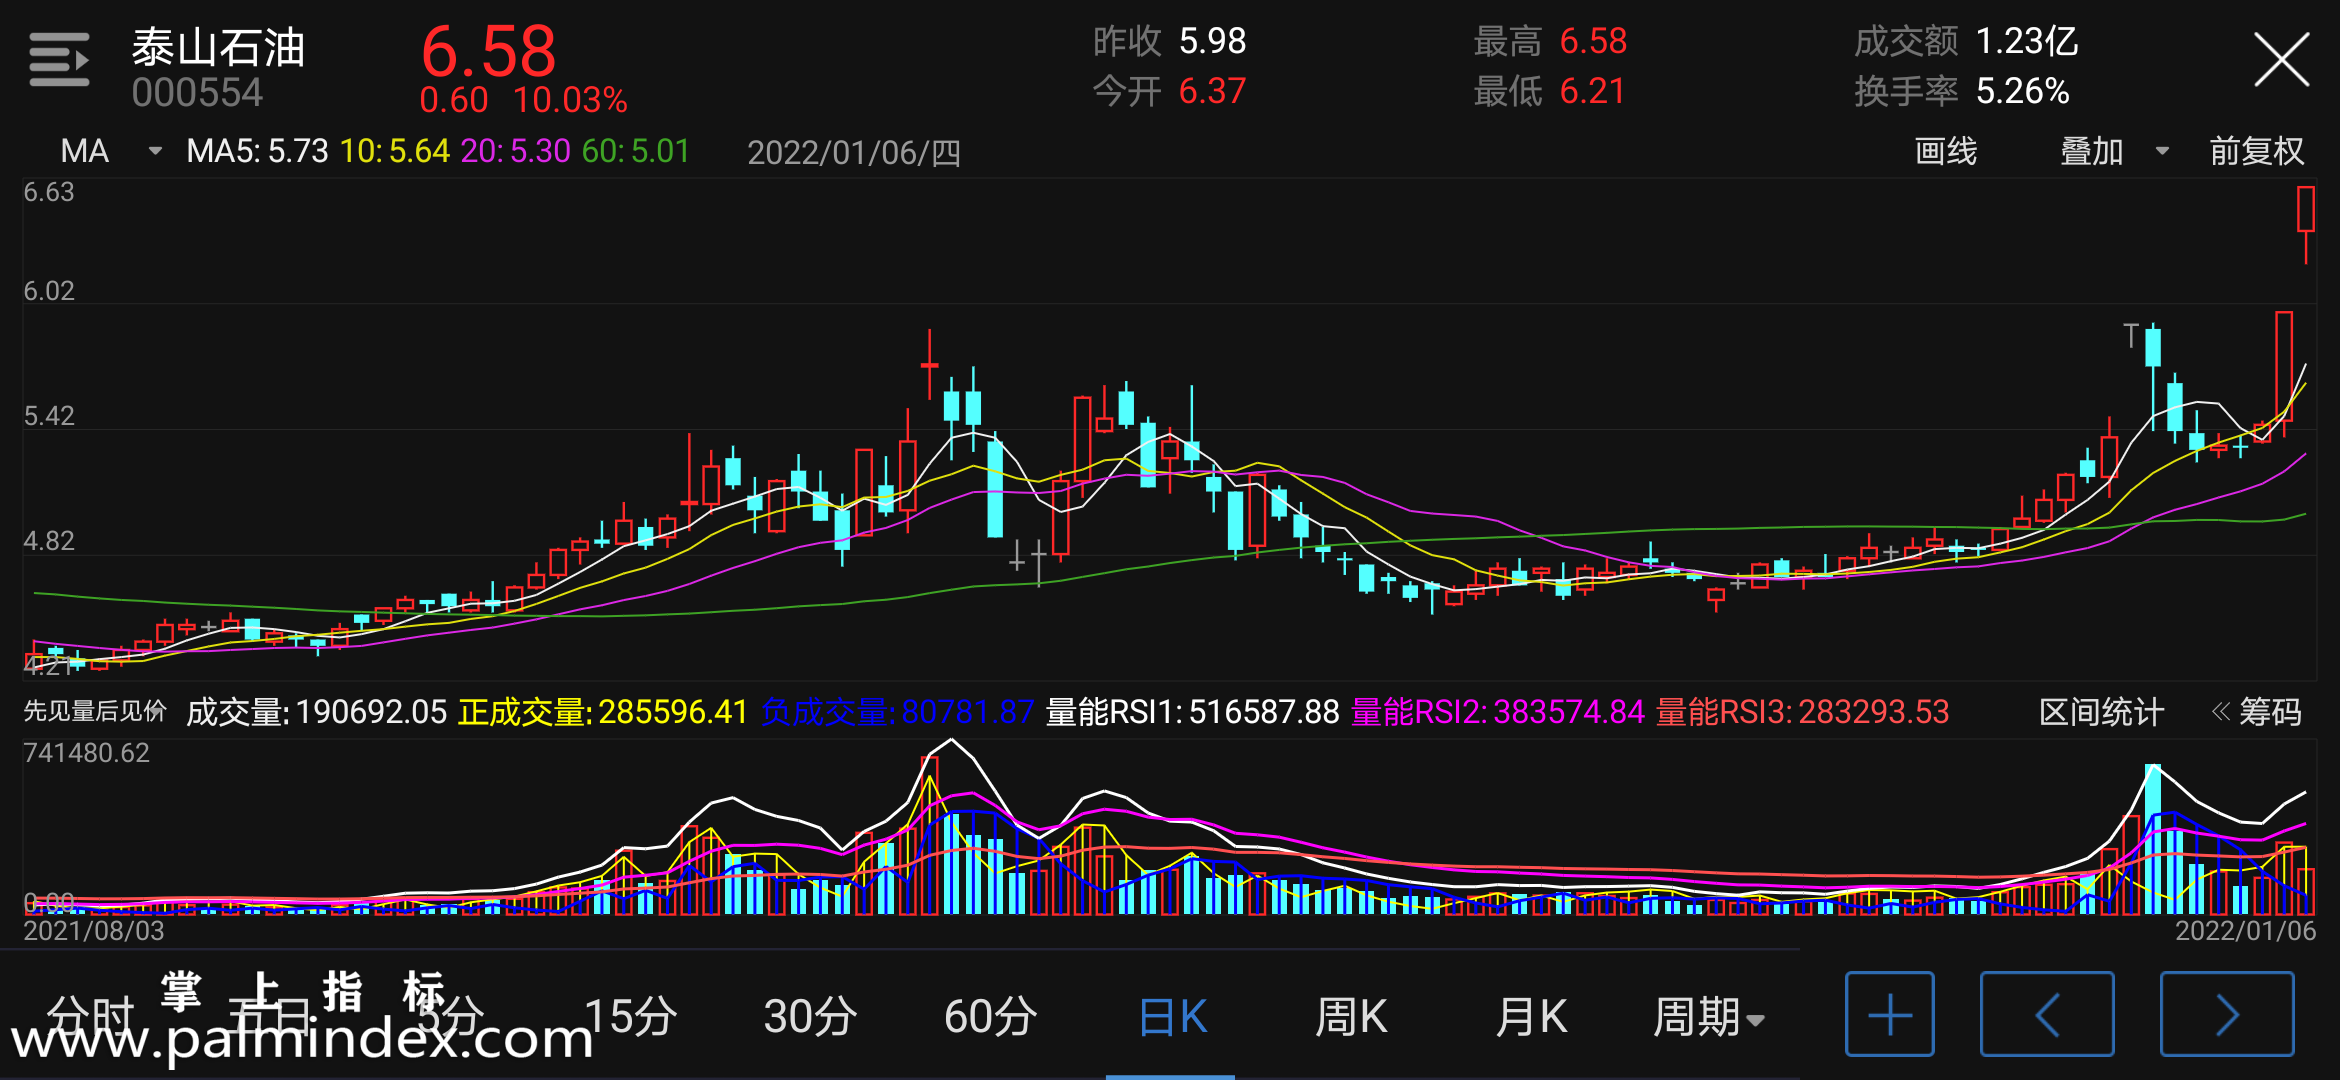Close the chart with the X icon

pyautogui.click(x=2281, y=60)
